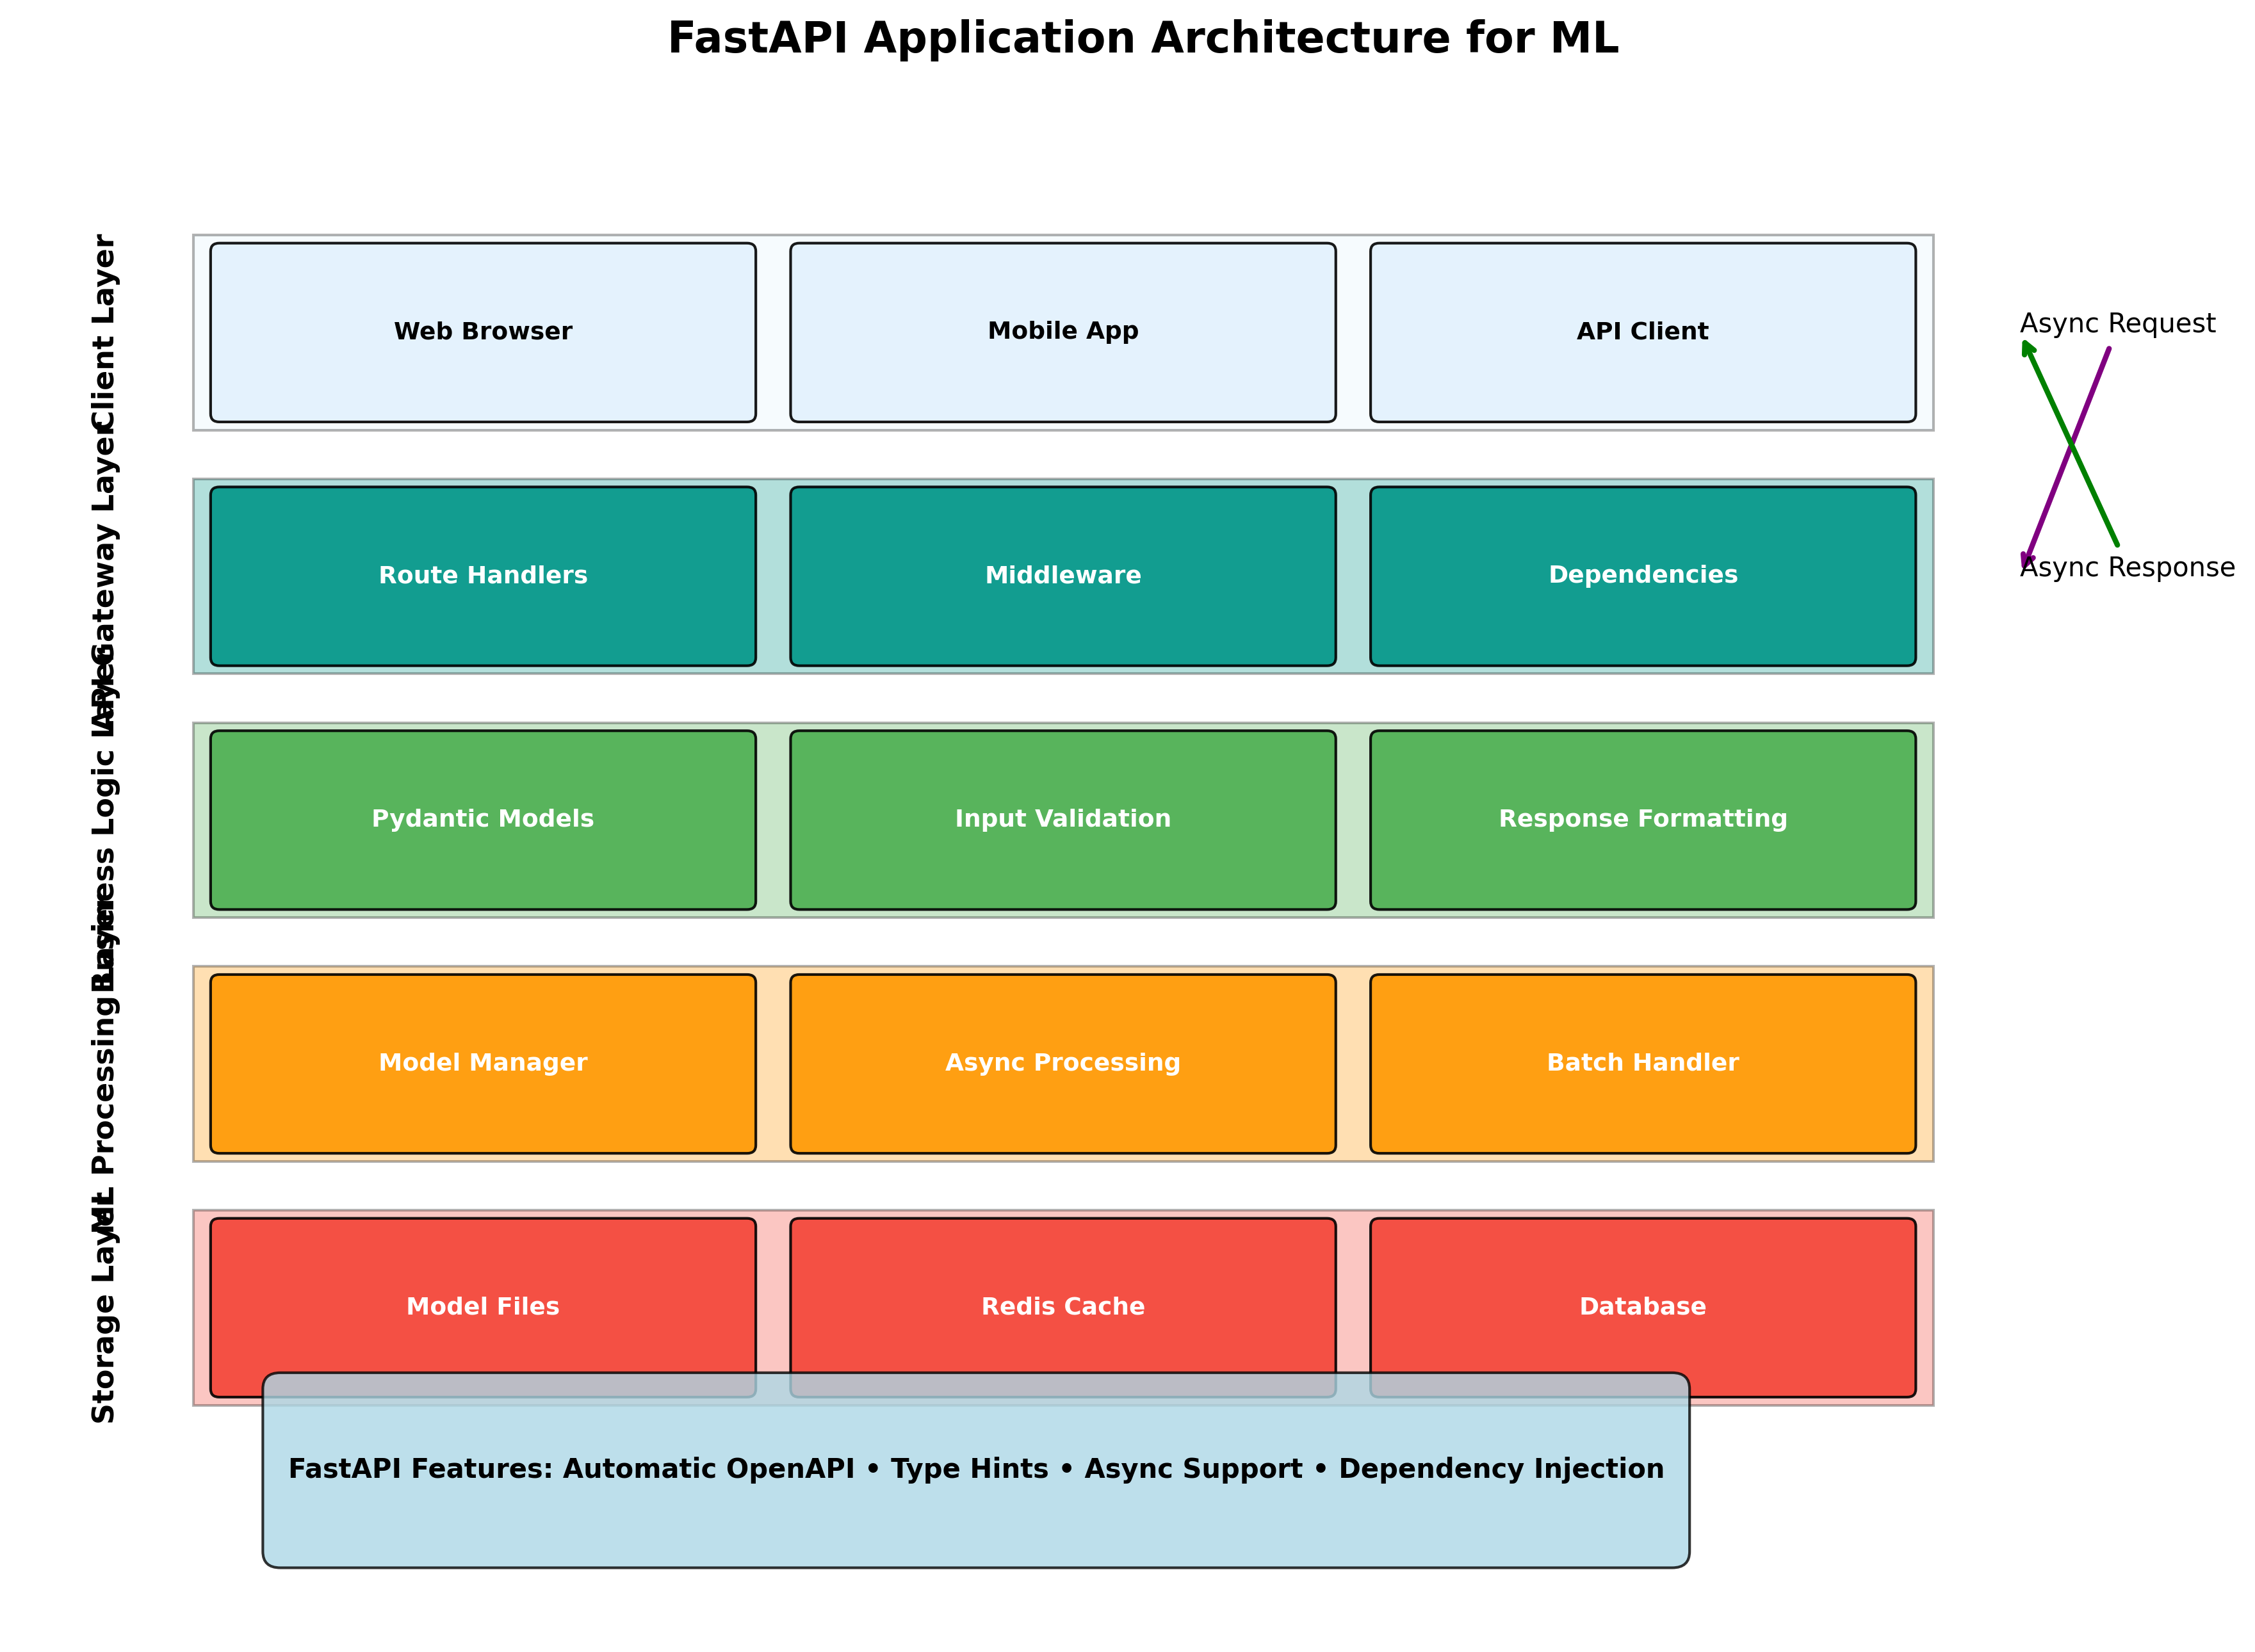Select the Input Validation block
The width and height of the screenshot is (2255, 1652).
point(1062,820)
